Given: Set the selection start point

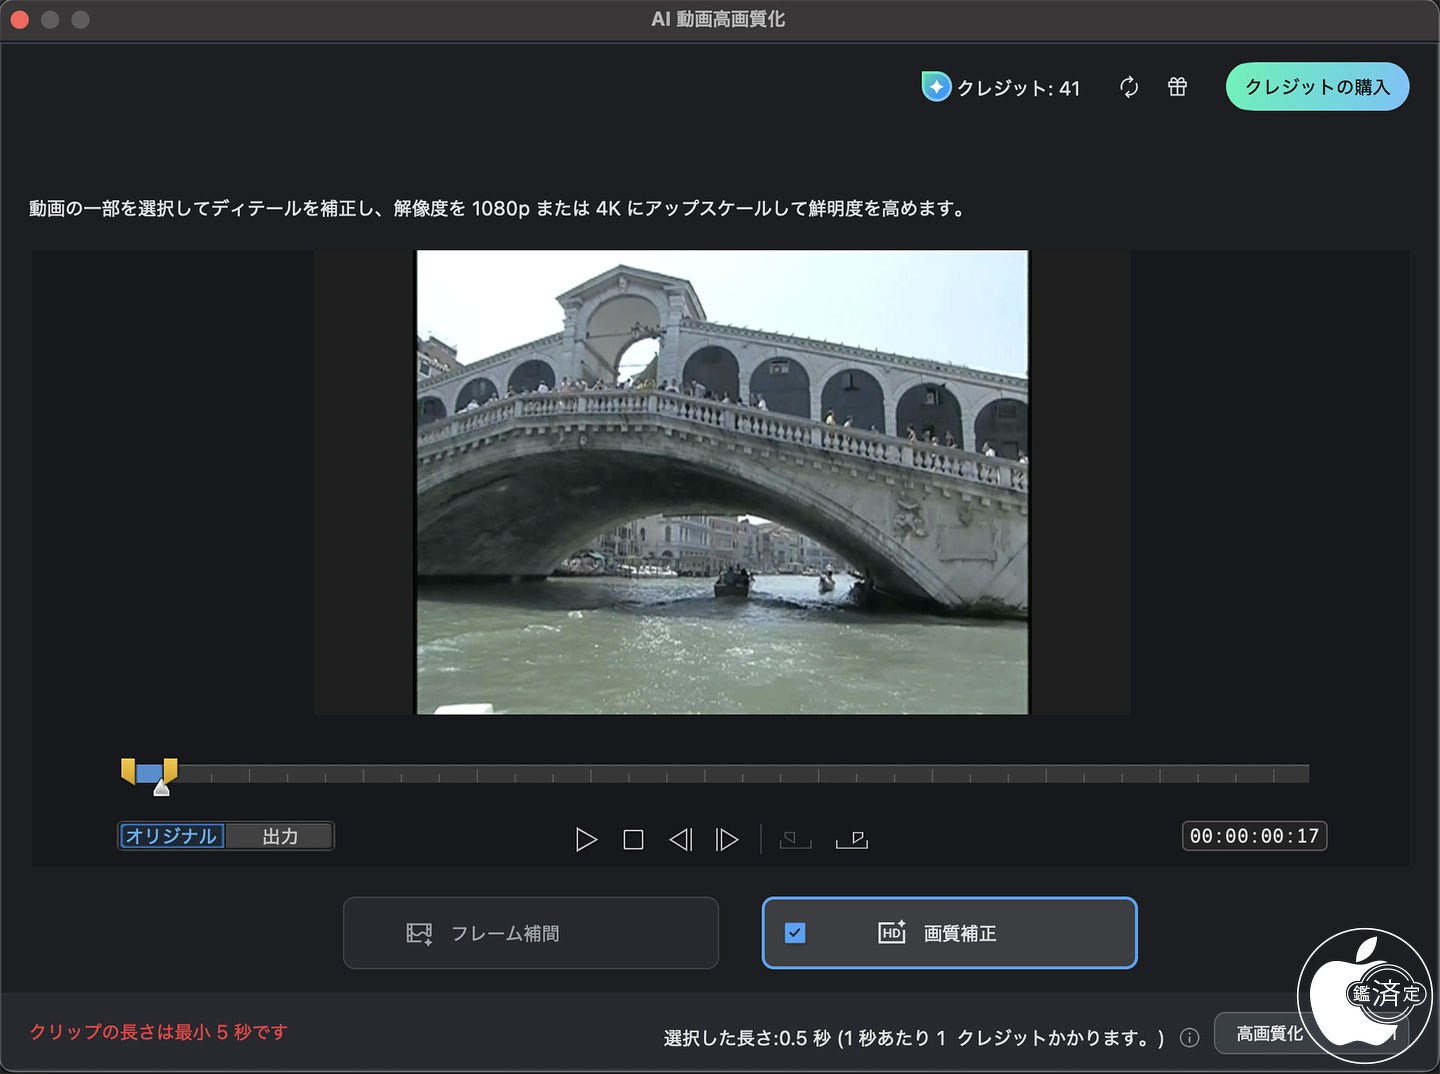Looking at the screenshot, I should [x=796, y=840].
